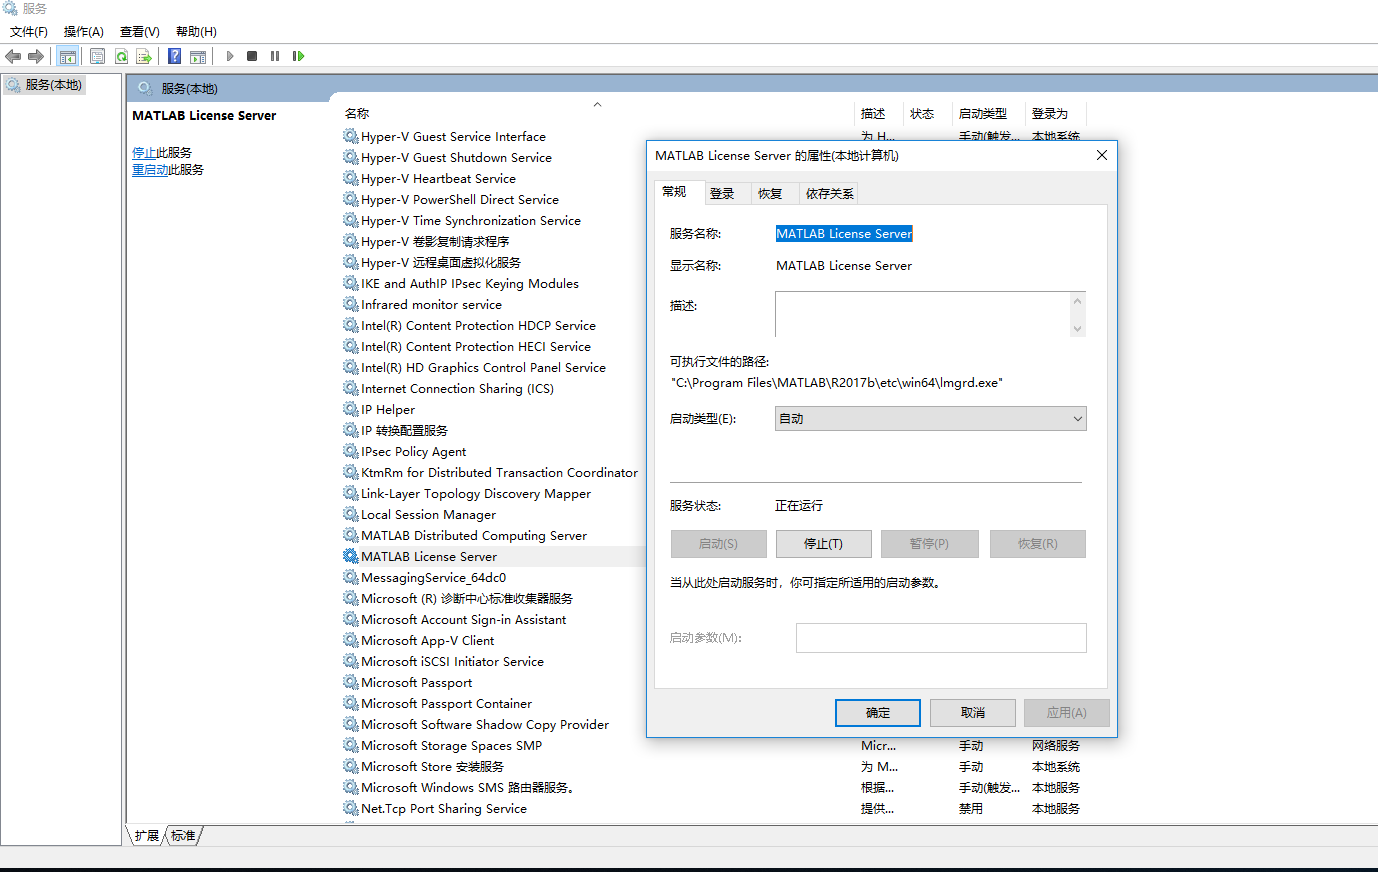Switch to the 标准 view tab at bottom
Viewport: 1378px width, 872px height.
(183, 836)
